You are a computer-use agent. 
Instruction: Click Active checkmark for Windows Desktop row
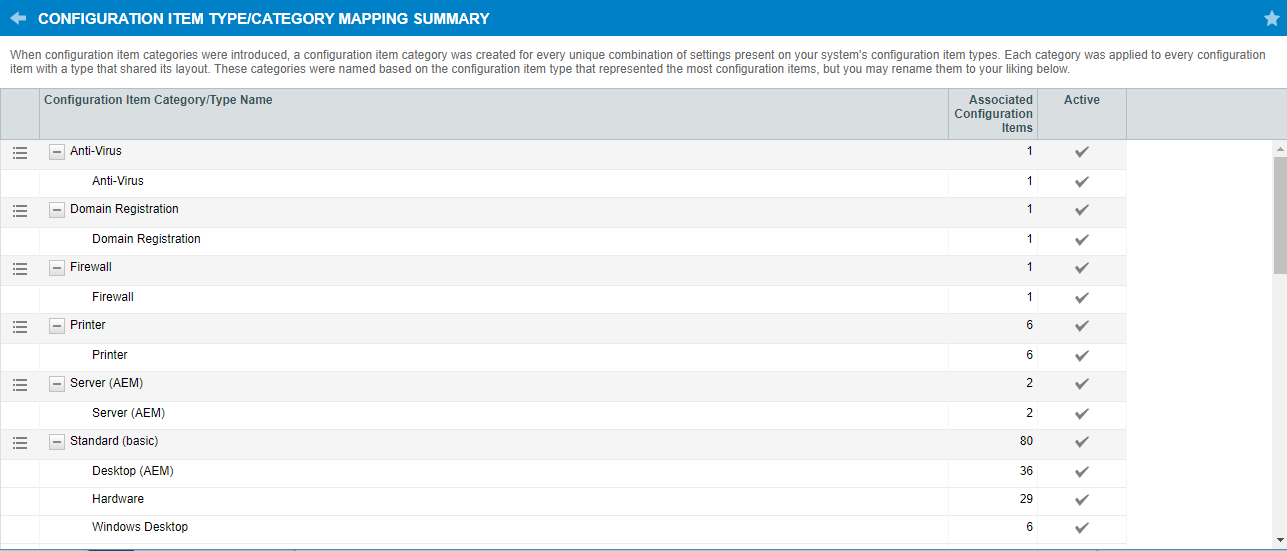click(x=1081, y=528)
